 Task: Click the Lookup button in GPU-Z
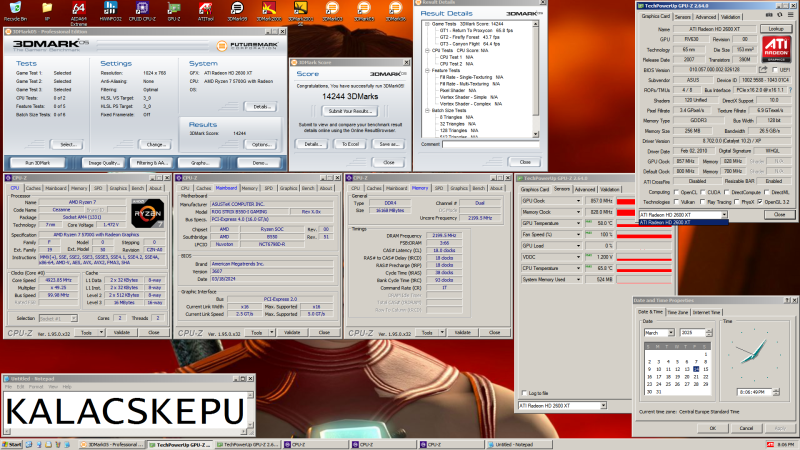[x=776, y=29]
